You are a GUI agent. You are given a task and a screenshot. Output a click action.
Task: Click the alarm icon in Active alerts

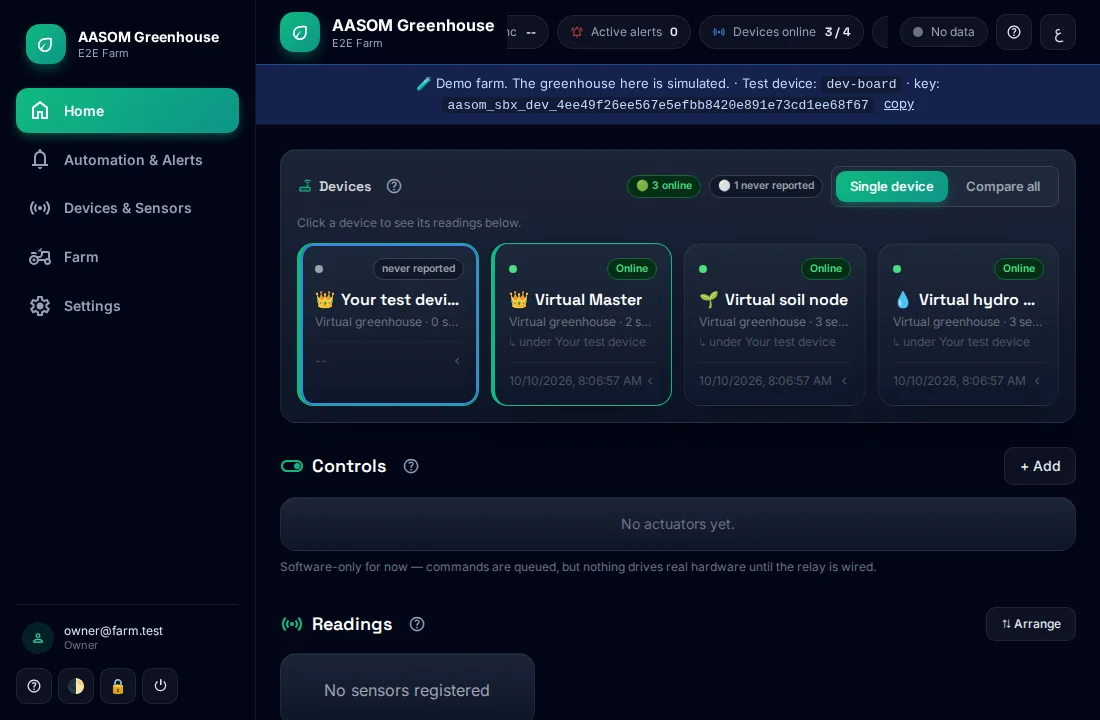pos(577,32)
